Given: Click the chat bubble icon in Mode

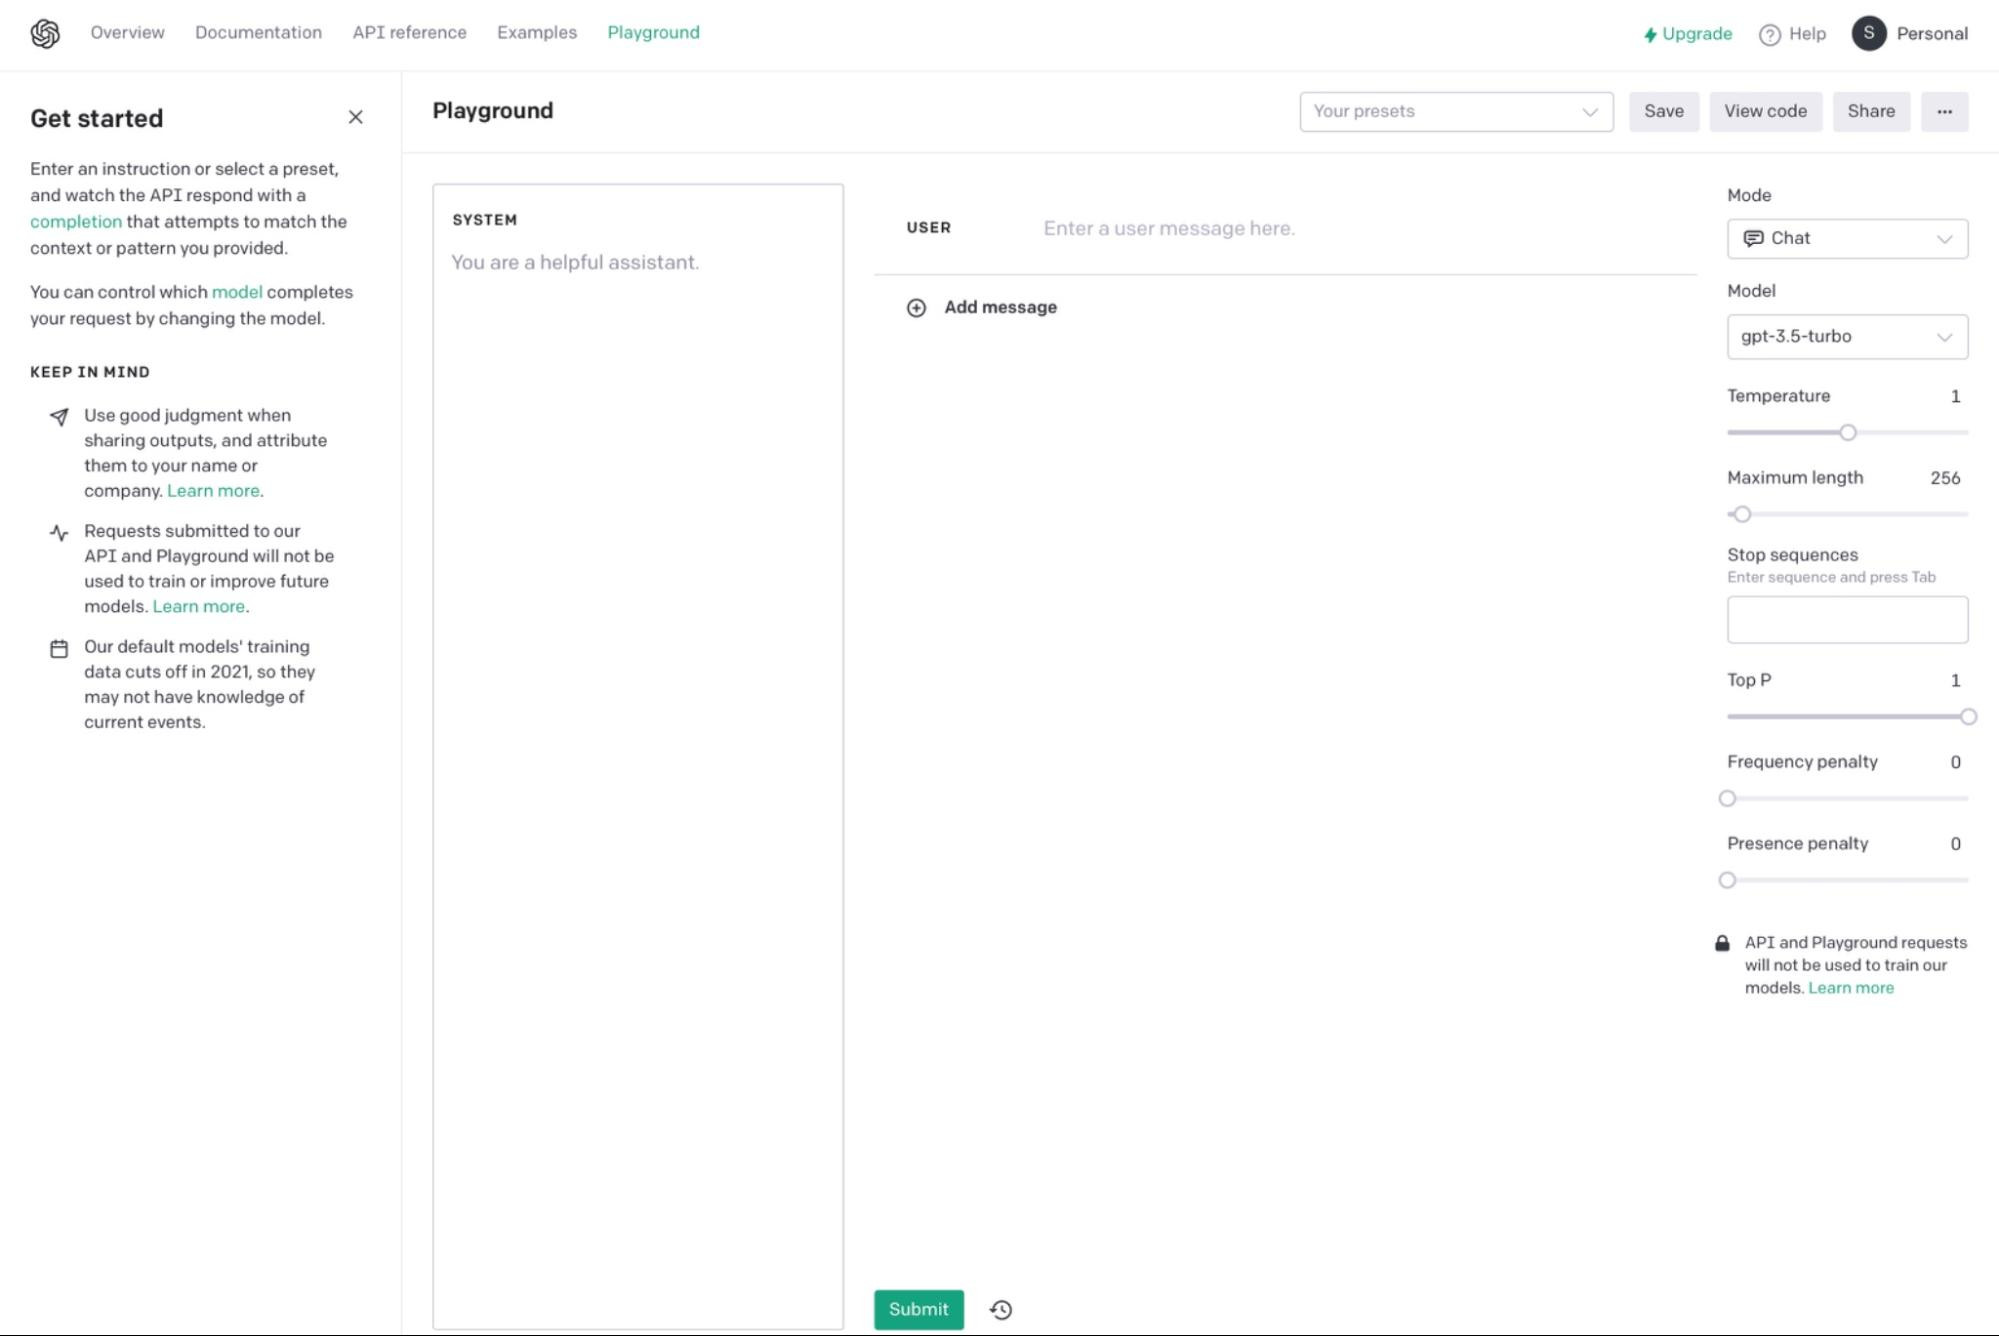Looking at the screenshot, I should pyautogui.click(x=1753, y=238).
